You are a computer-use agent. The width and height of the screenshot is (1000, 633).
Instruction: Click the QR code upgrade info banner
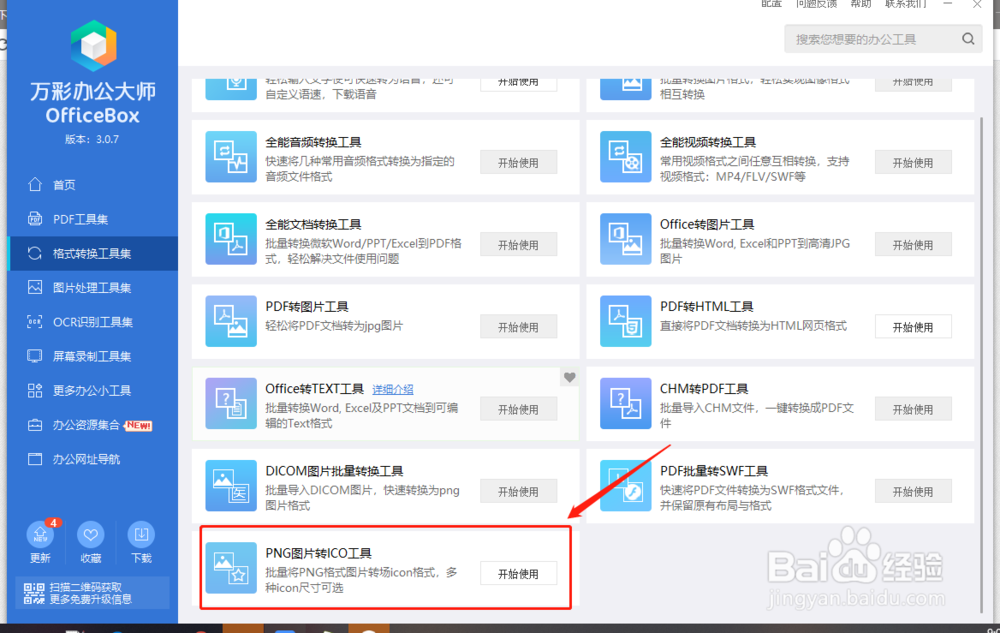tap(92, 593)
